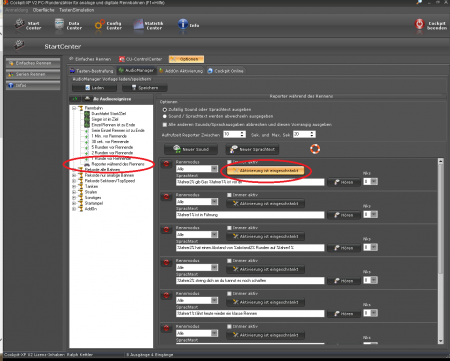Switch to the CU-ControlCenter tab
Screen dimensions: 450x361
pyautogui.click(x=140, y=59)
